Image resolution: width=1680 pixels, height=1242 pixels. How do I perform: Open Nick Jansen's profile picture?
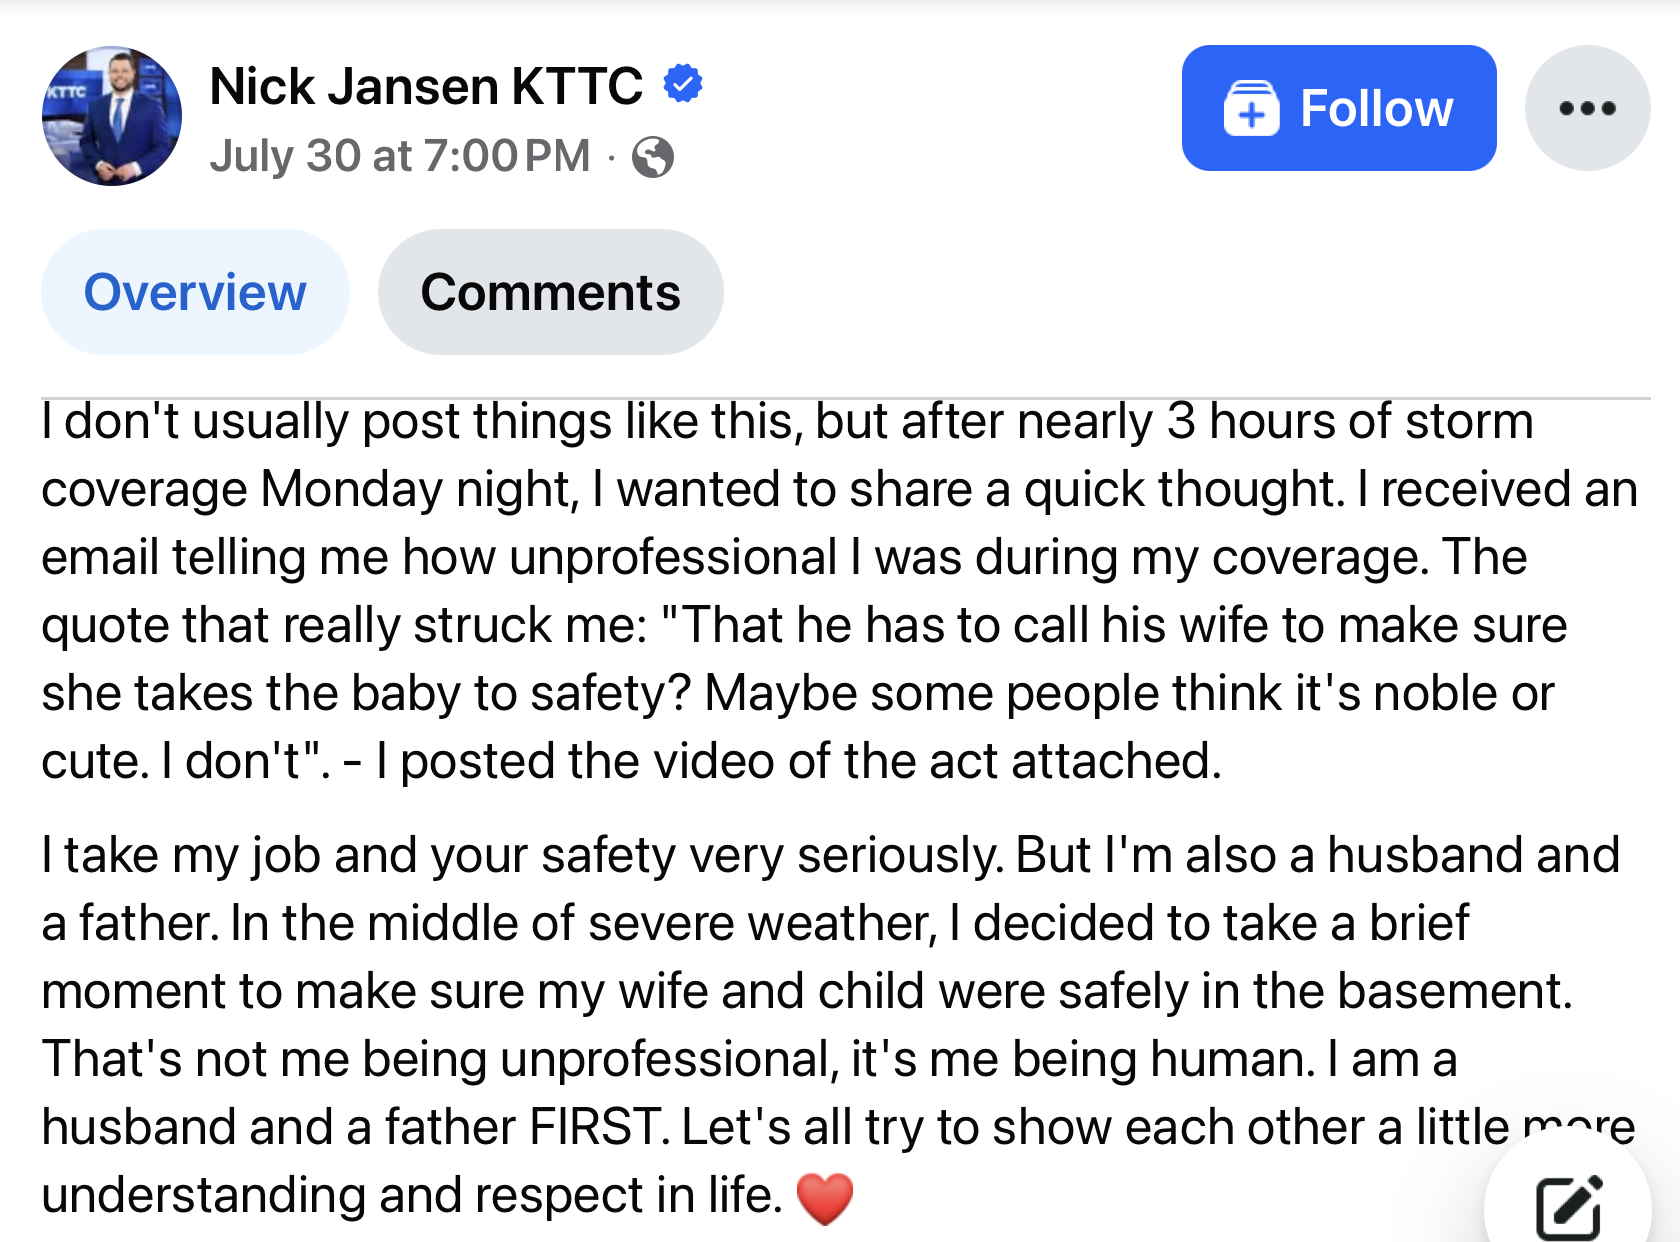pos(112,116)
